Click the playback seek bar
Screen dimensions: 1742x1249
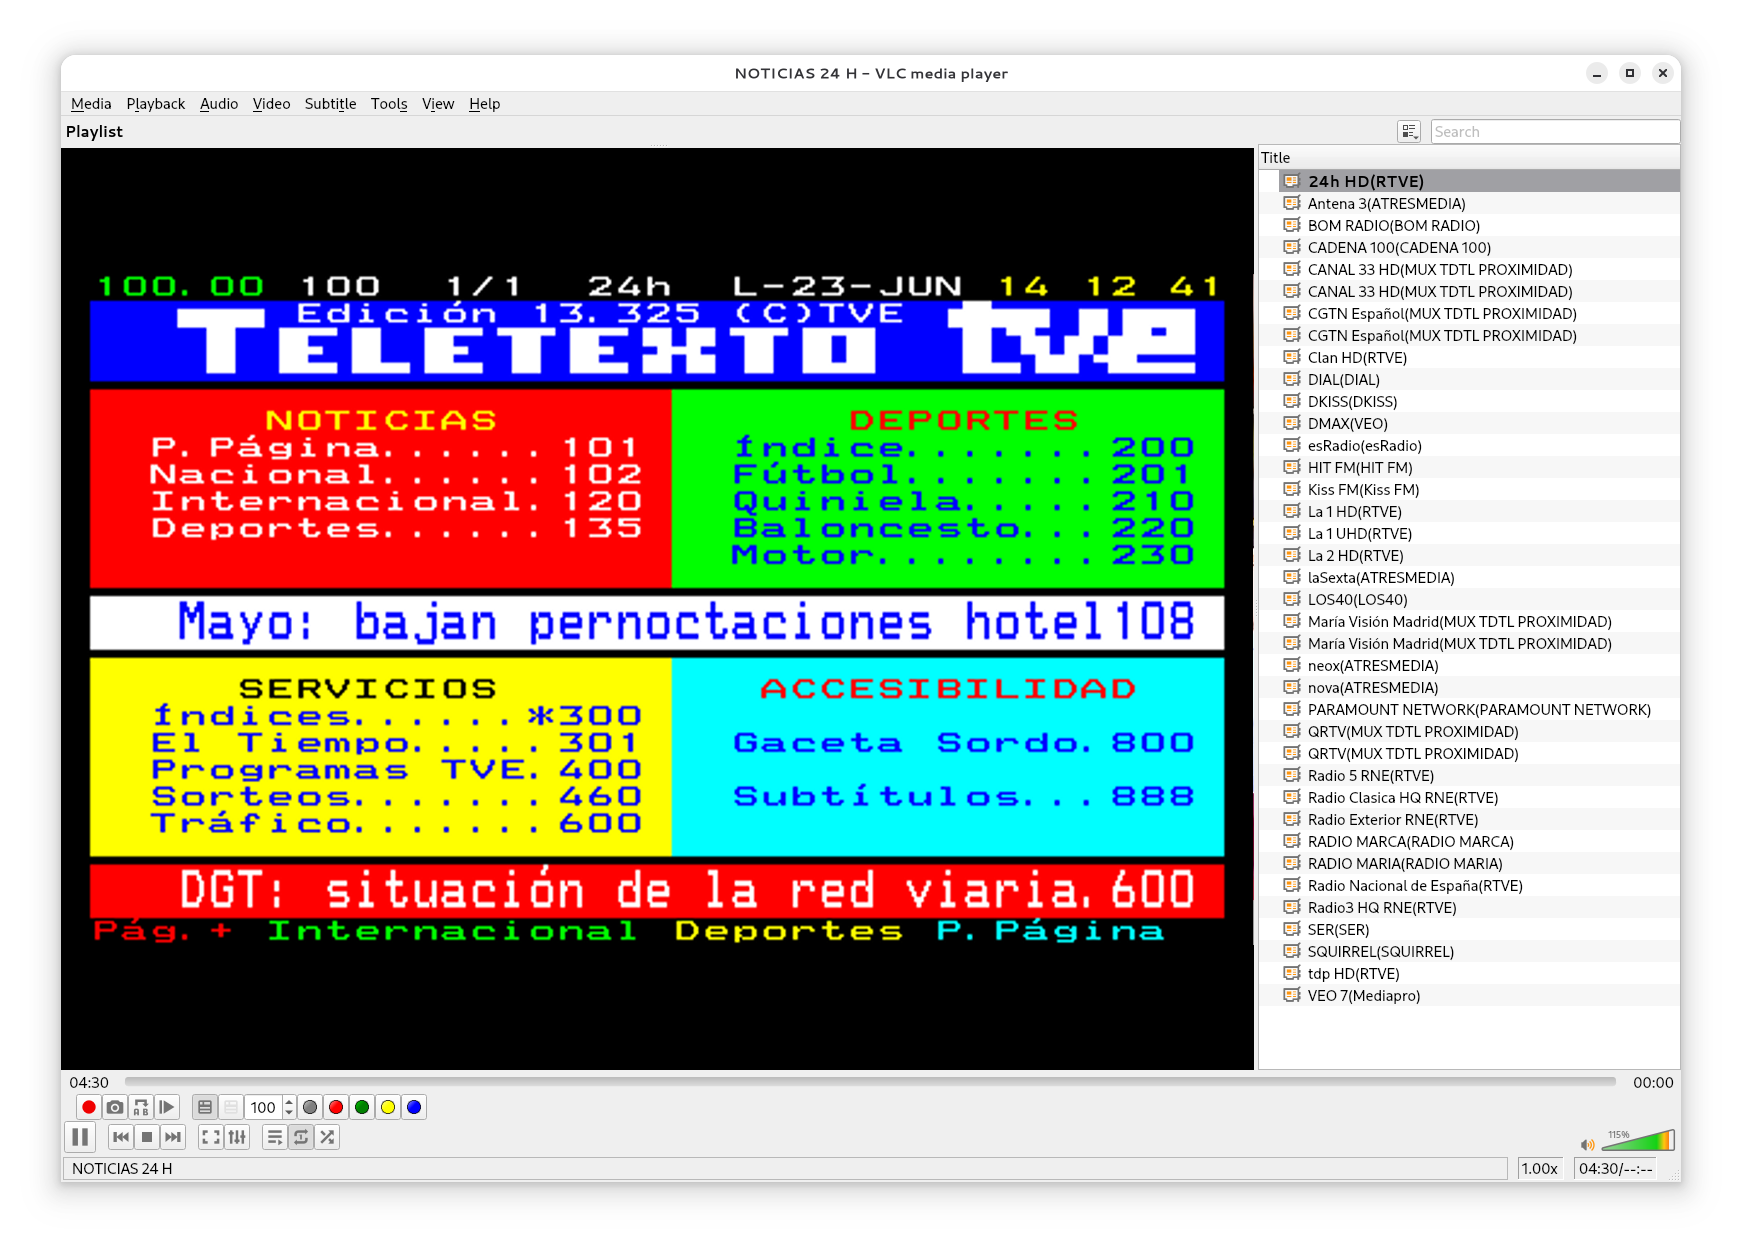point(870,1082)
